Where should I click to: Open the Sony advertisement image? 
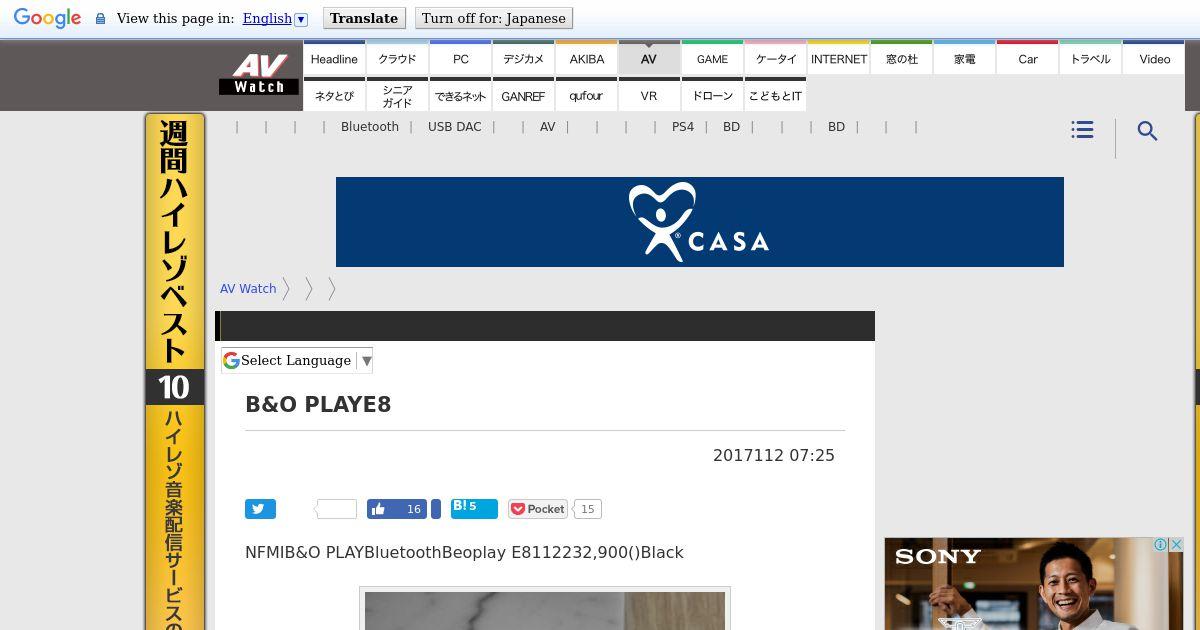click(1034, 584)
